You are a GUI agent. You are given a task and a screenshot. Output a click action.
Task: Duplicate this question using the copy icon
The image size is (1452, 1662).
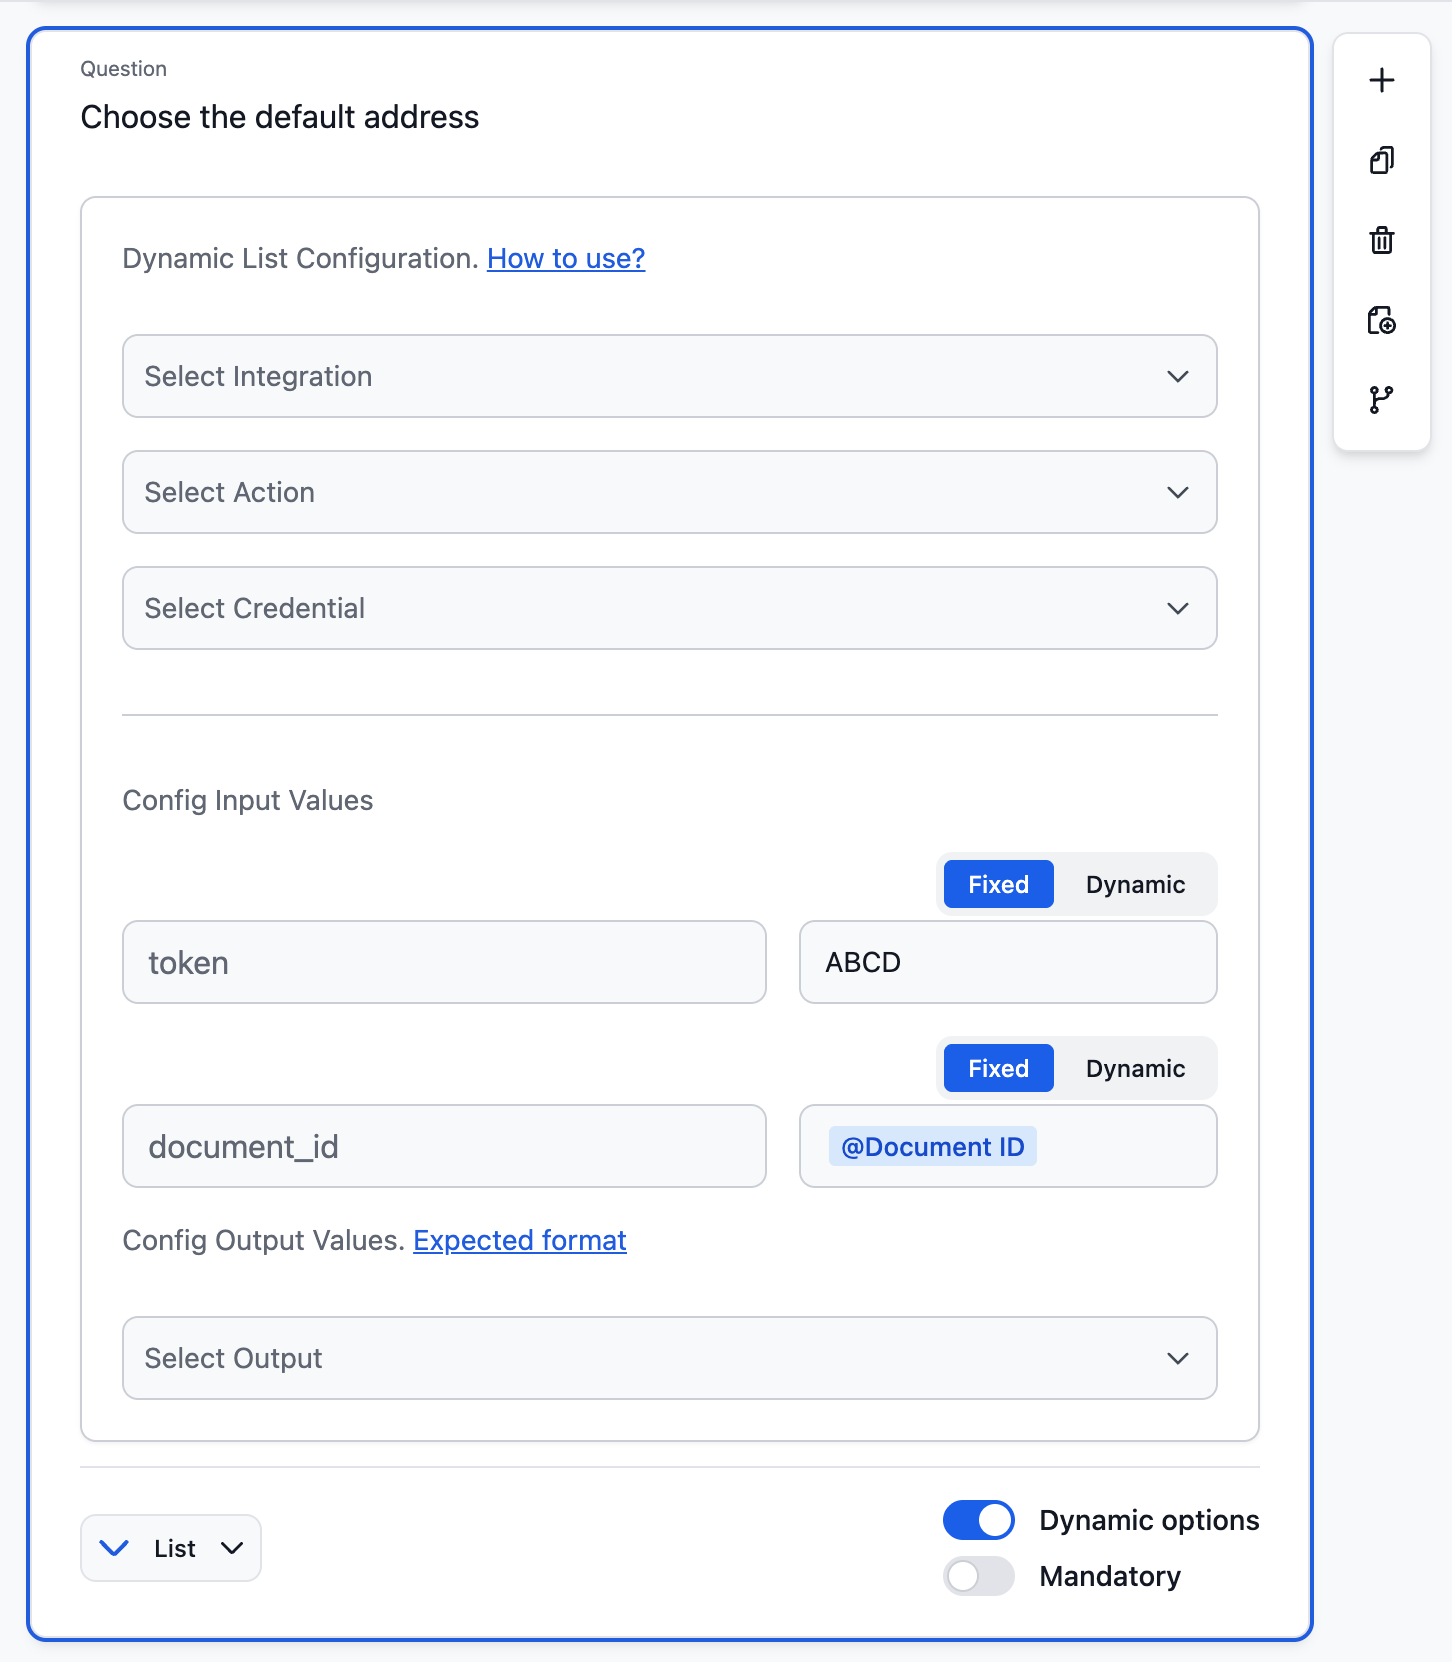1382,160
